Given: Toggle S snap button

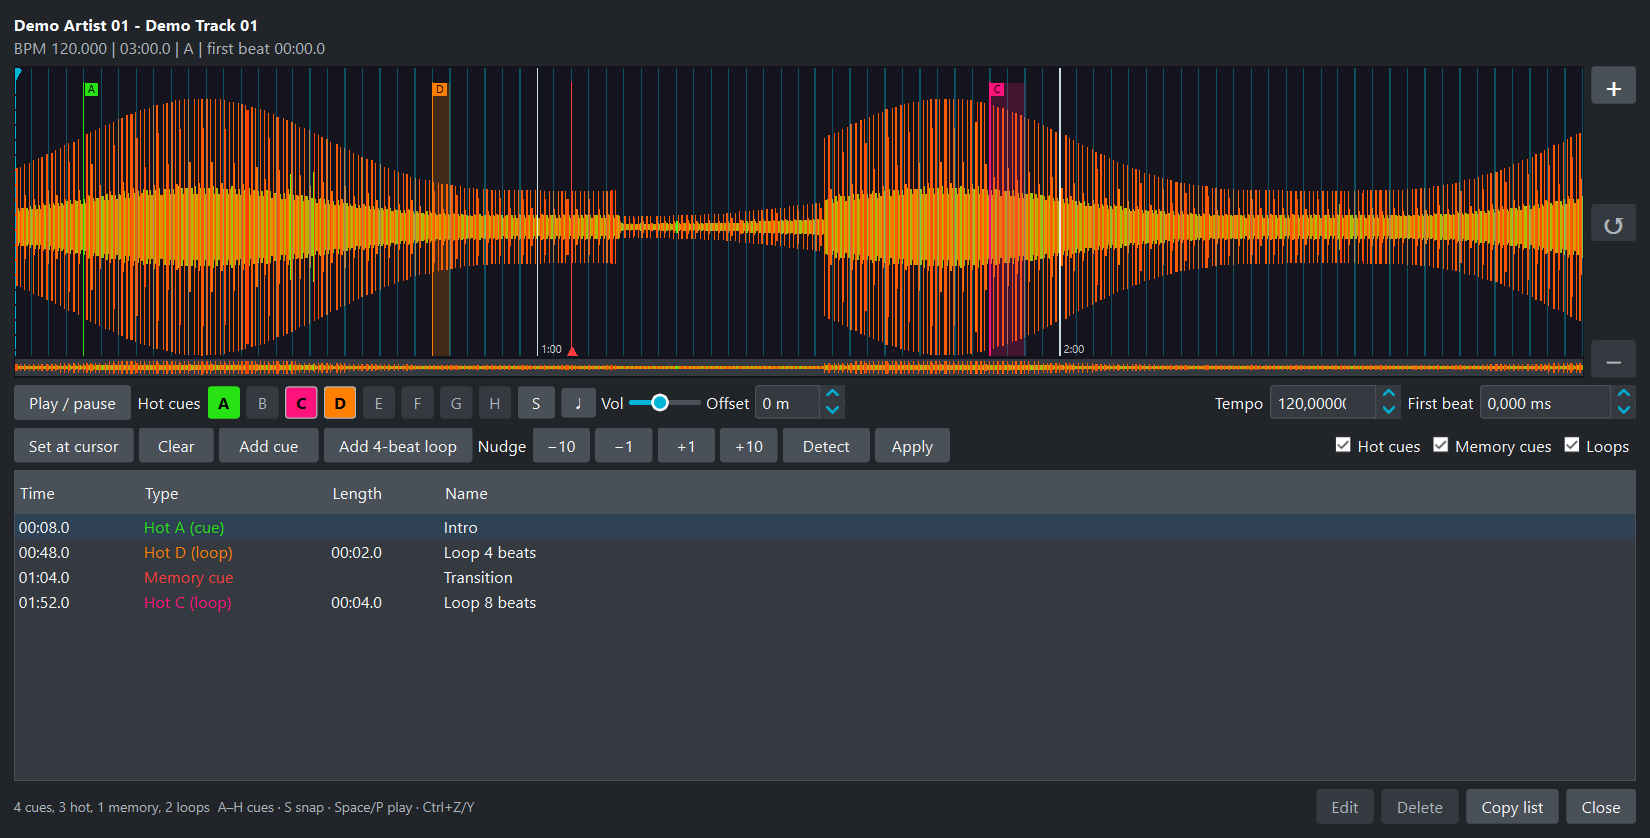Looking at the screenshot, I should pos(536,403).
